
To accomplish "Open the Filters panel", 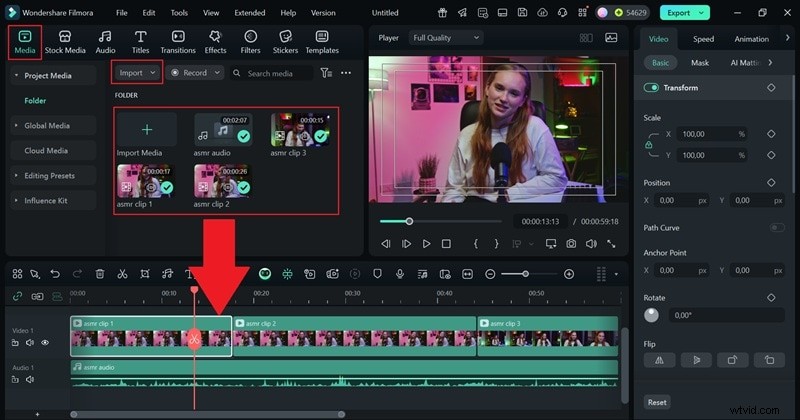I will [x=250, y=42].
